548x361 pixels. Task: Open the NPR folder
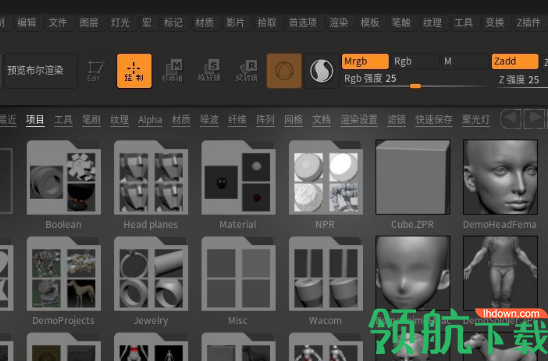click(326, 178)
